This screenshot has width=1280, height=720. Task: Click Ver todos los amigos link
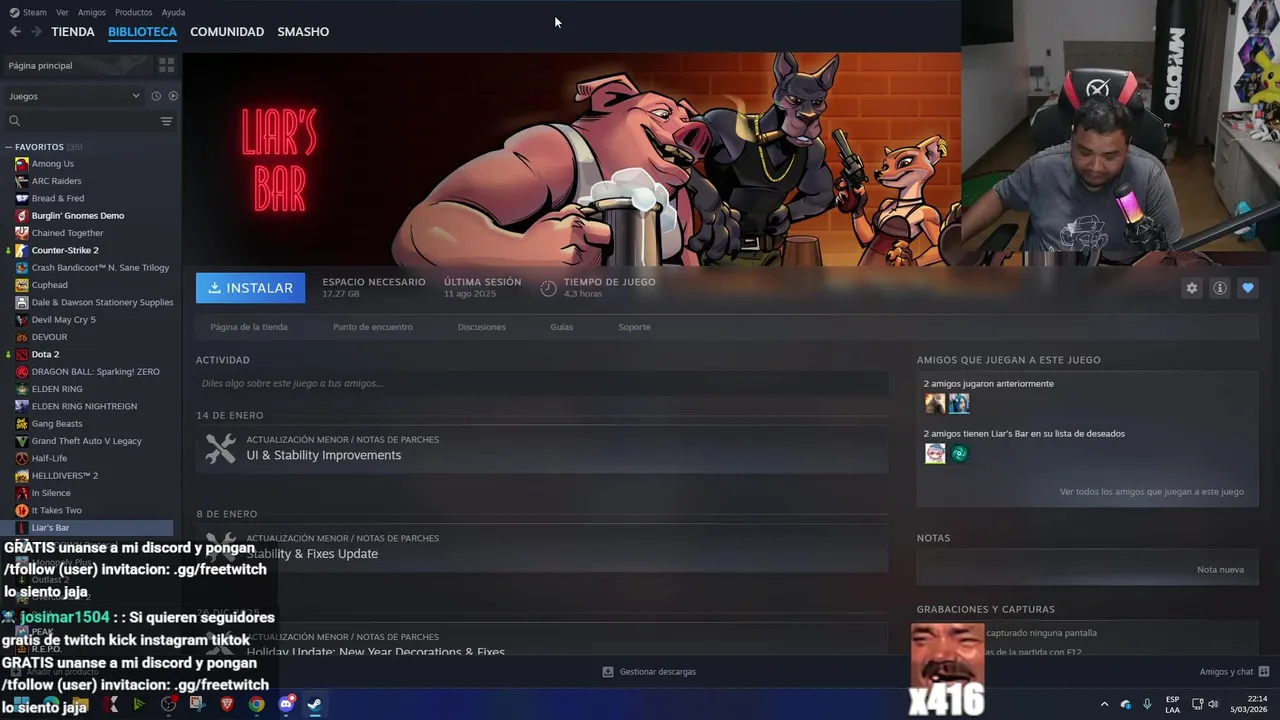(1152, 492)
